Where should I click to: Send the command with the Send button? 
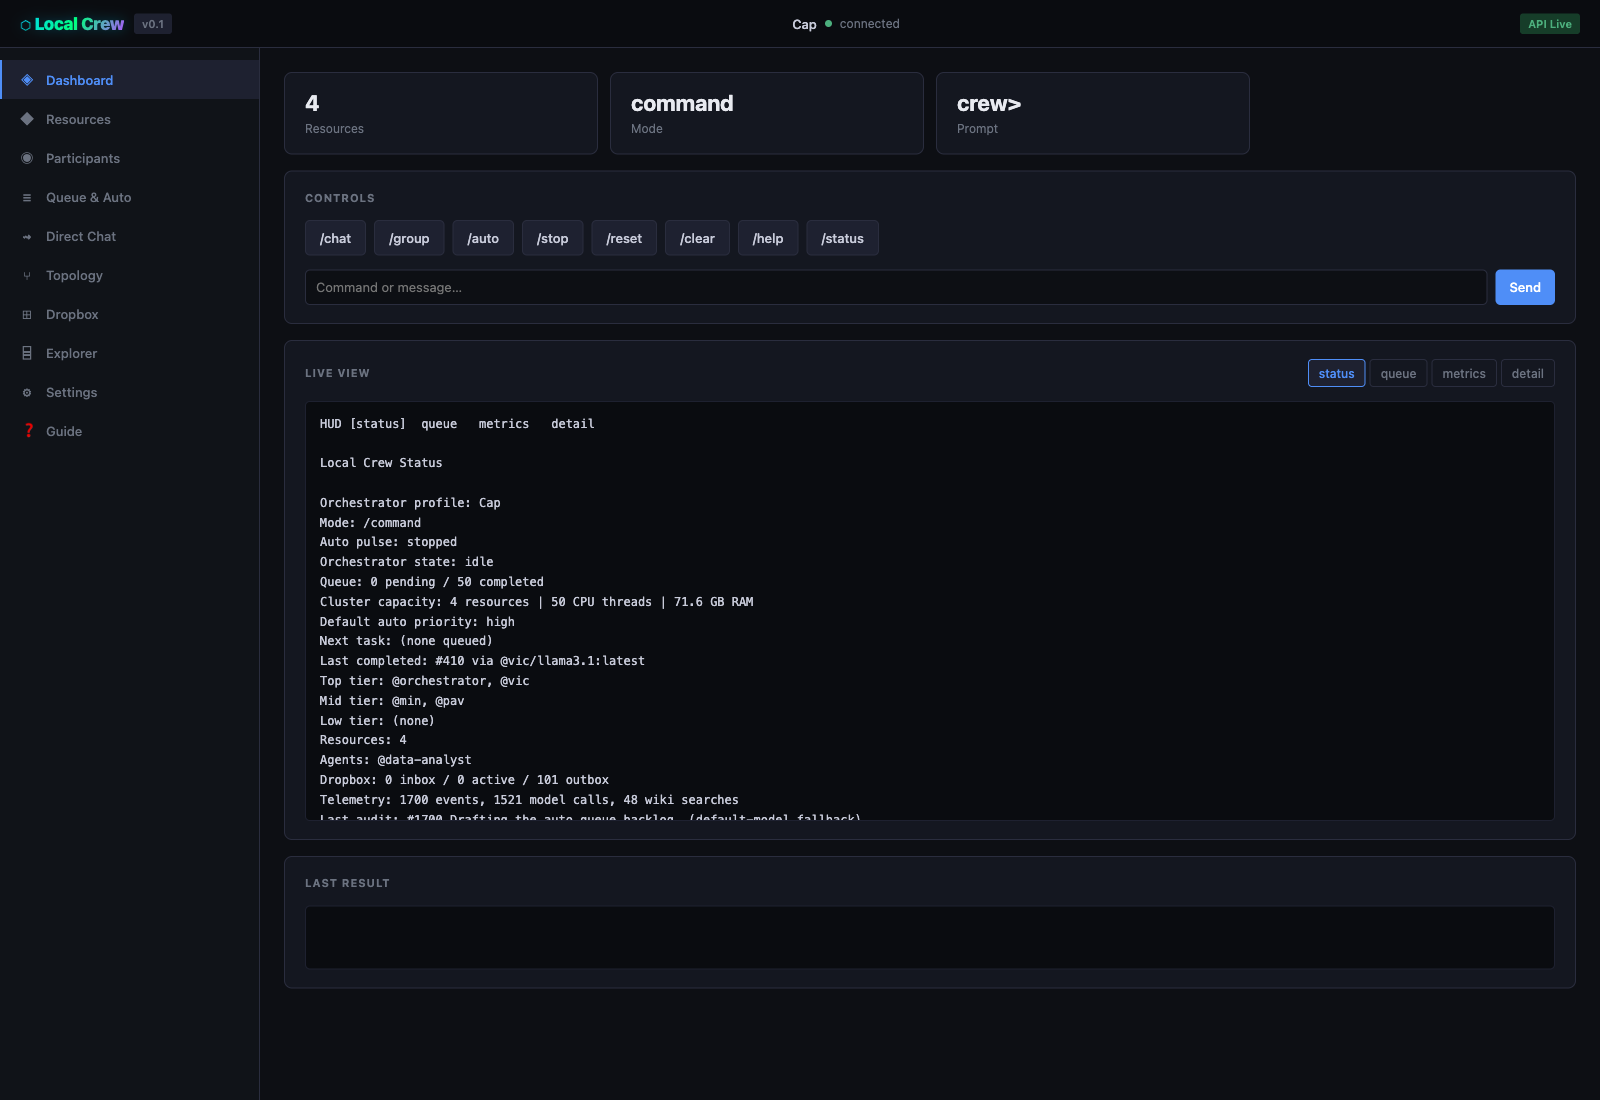tap(1525, 287)
